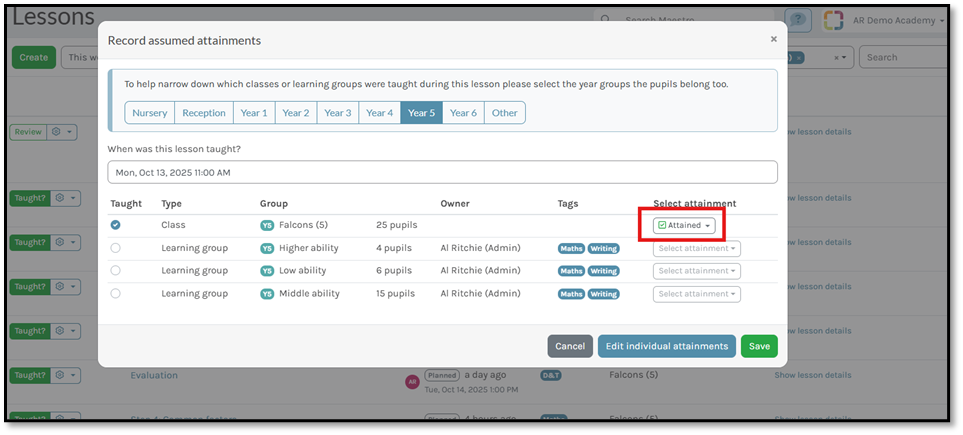This screenshot has width=963, height=435.
Task: Click the lesson taught date field
Action: click(x=441, y=172)
